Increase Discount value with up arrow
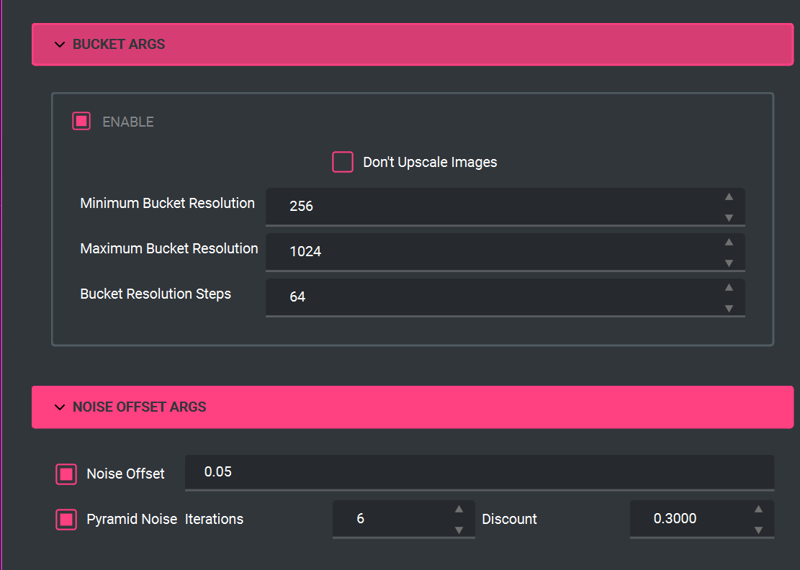The width and height of the screenshot is (800, 570). 759,509
